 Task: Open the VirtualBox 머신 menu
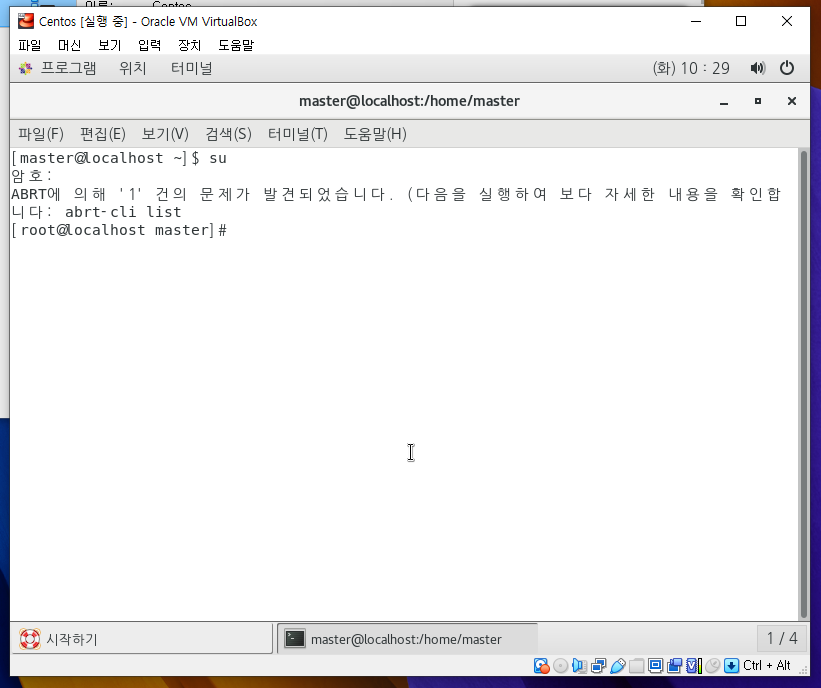point(69,45)
